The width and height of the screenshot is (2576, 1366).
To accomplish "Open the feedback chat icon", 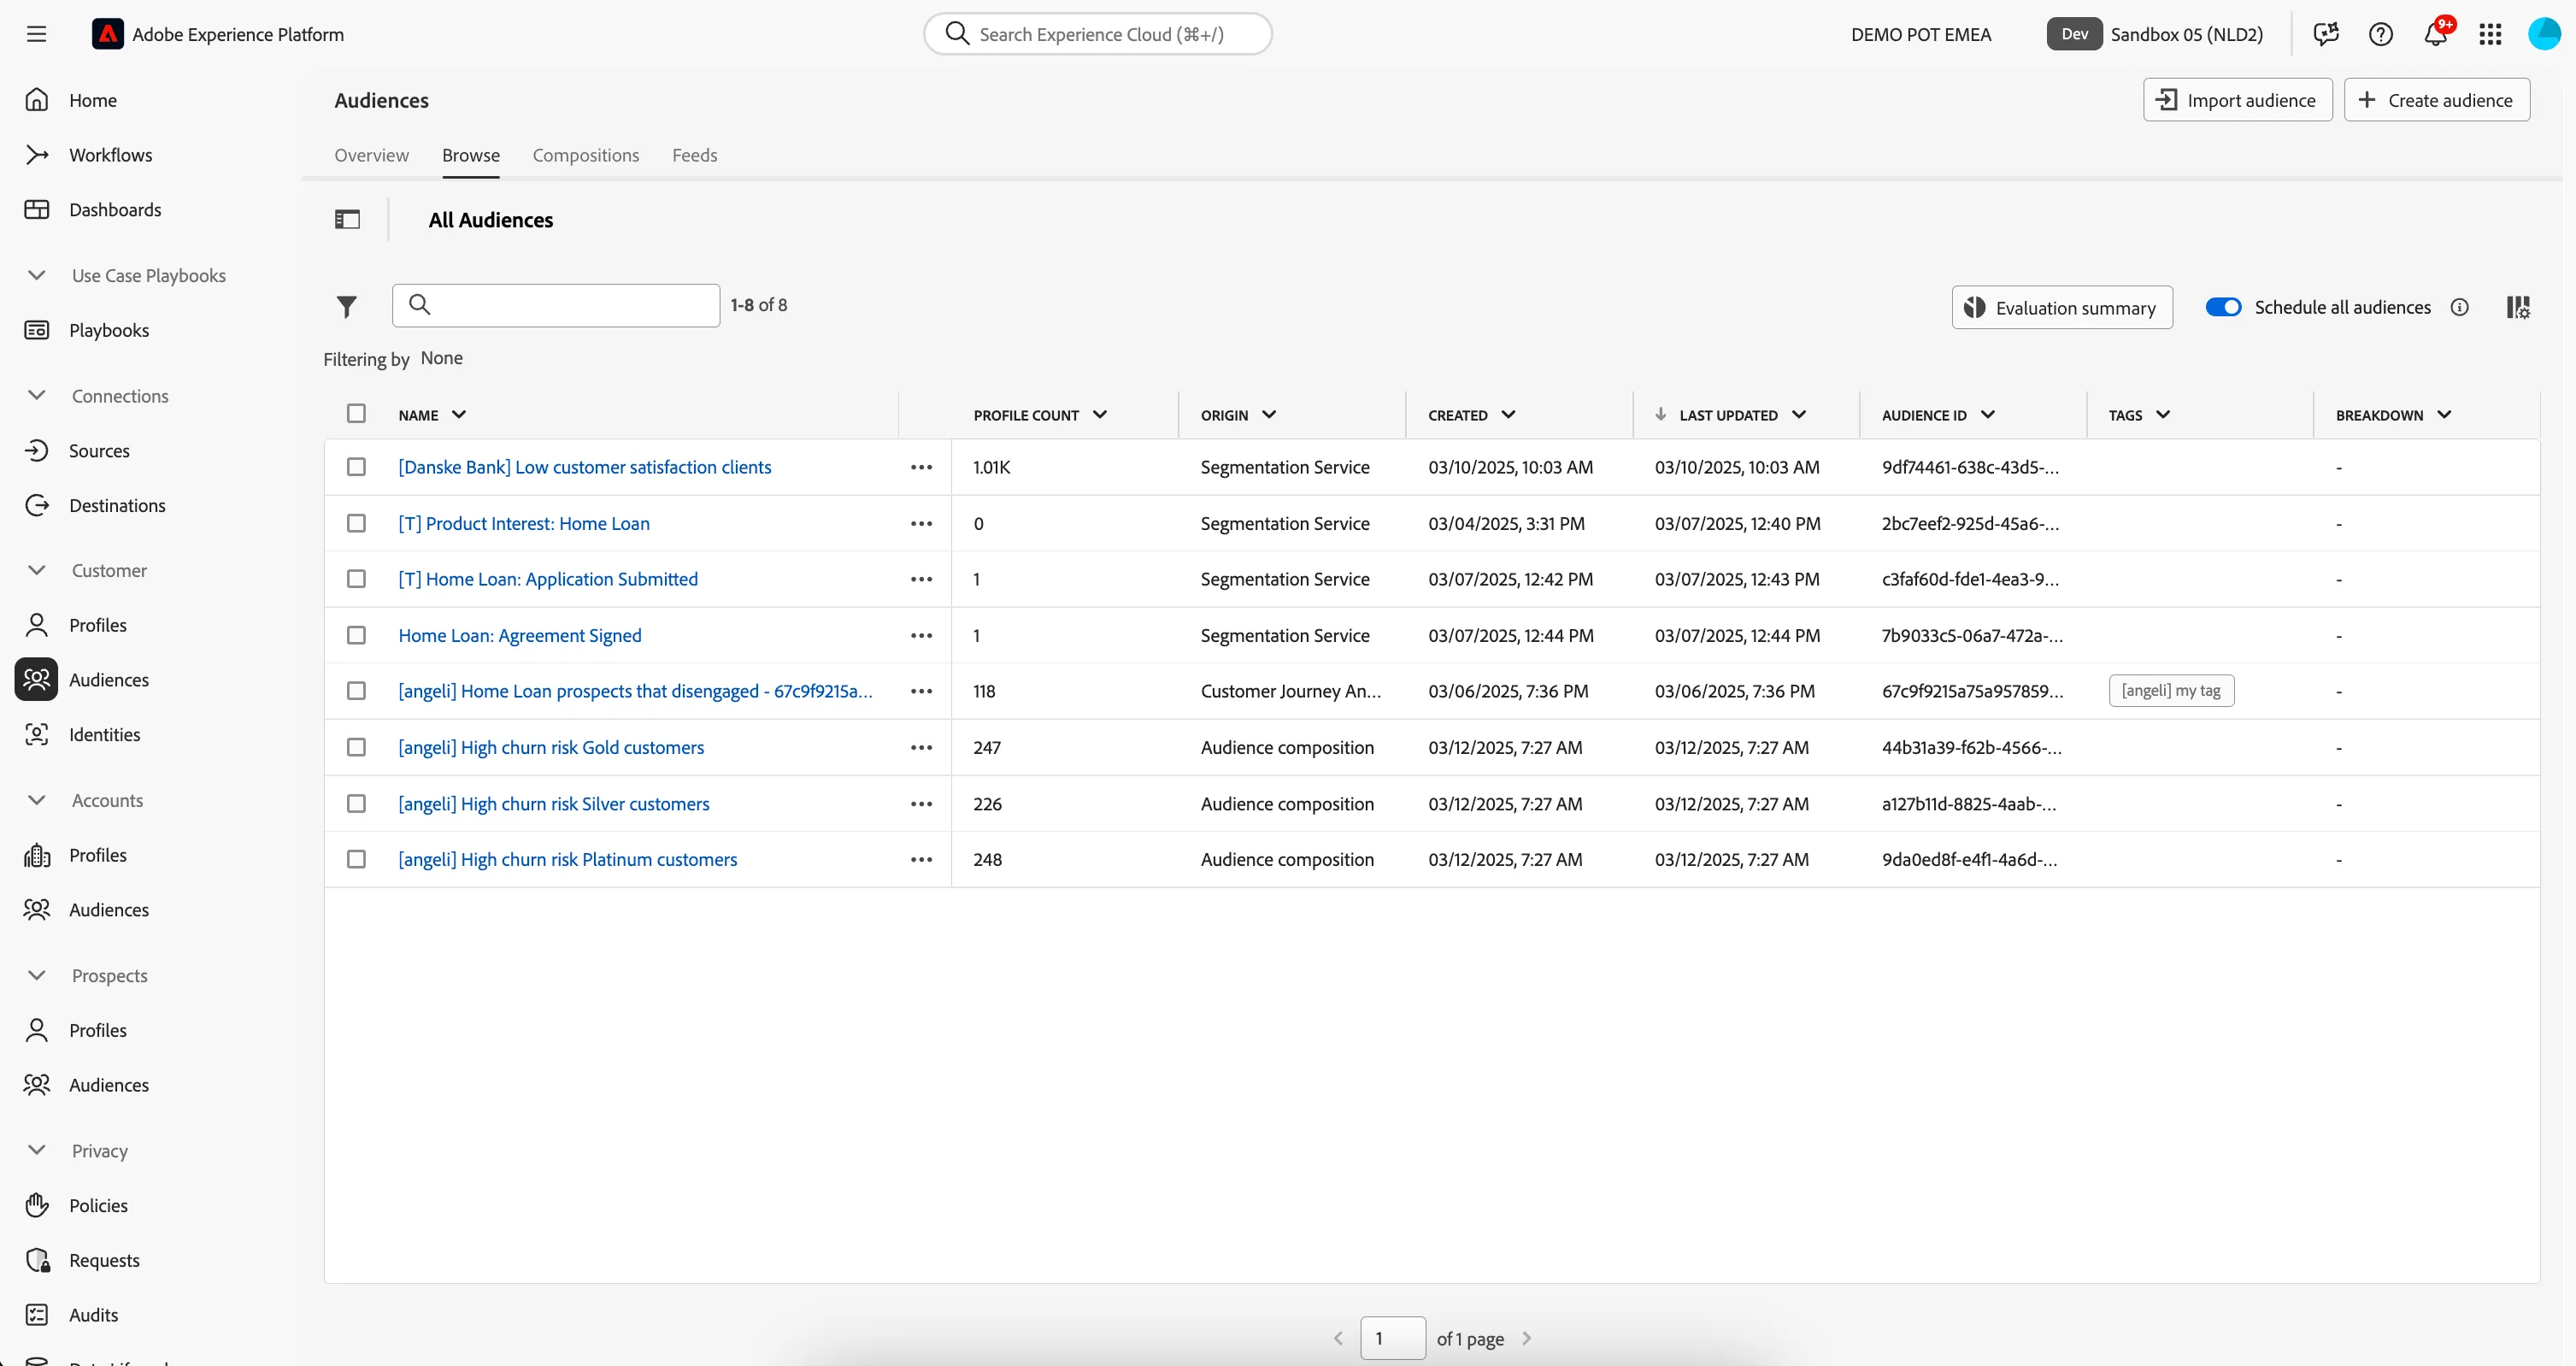I will [2326, 34].
